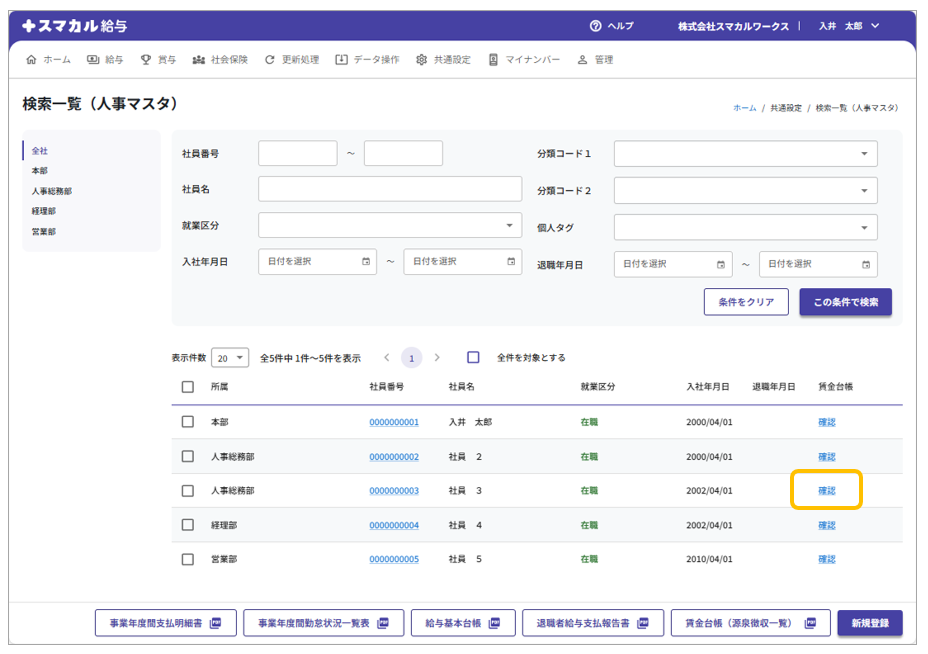The width and height of the screenshot is (928, 654).
Task: Check the row checkbox for 経理部
Action: click(x=188, y=525)
